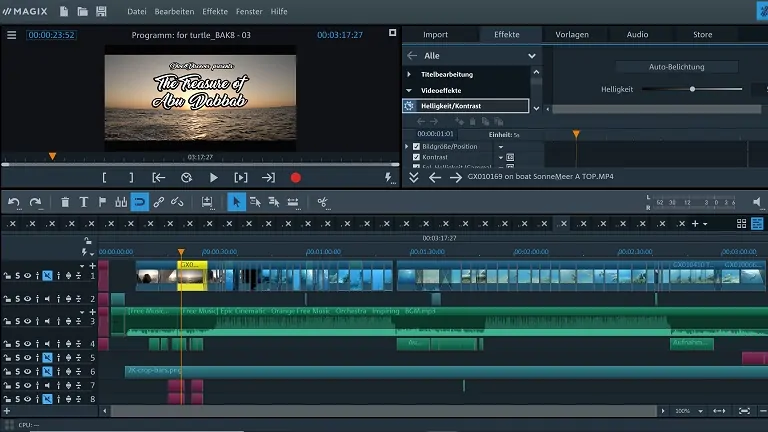The image size is (768, 432).
Task: Toggle visibility eye on track 1
Action: pyautogui.click(x=27, y=276)
